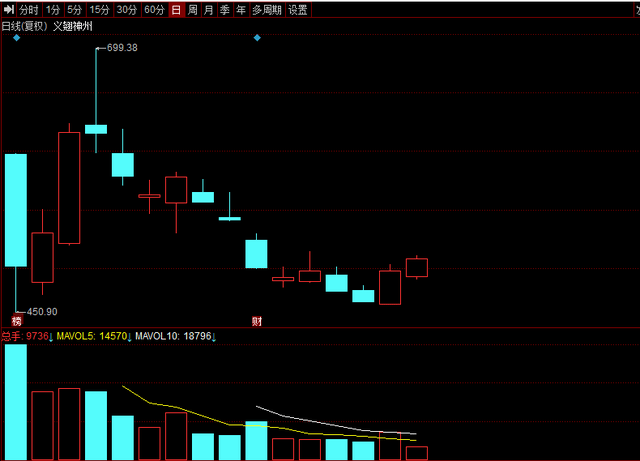This screenshot has height=461, width=640.
Task: Click the MAVOL10 indicator label
Action: 157,336
